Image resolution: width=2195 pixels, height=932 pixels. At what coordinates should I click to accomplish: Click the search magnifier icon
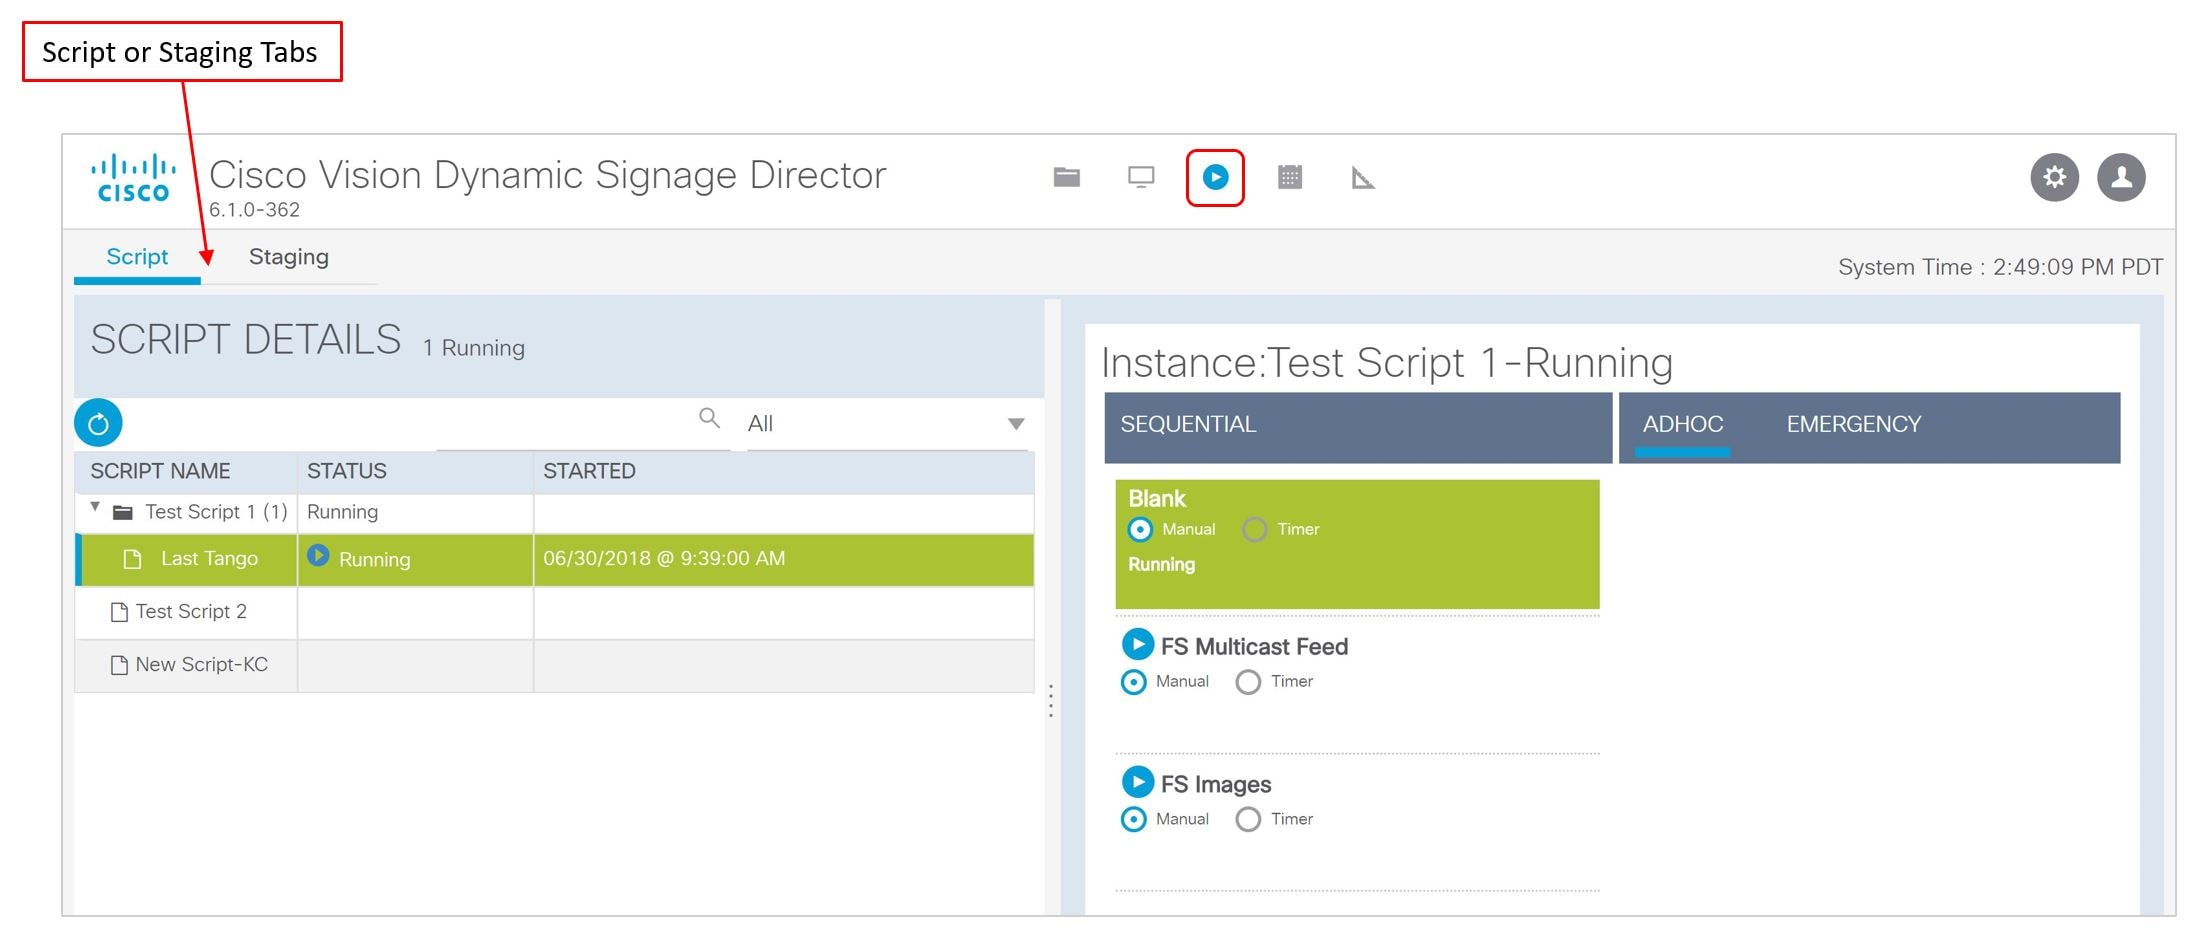(x=709, y=418)
